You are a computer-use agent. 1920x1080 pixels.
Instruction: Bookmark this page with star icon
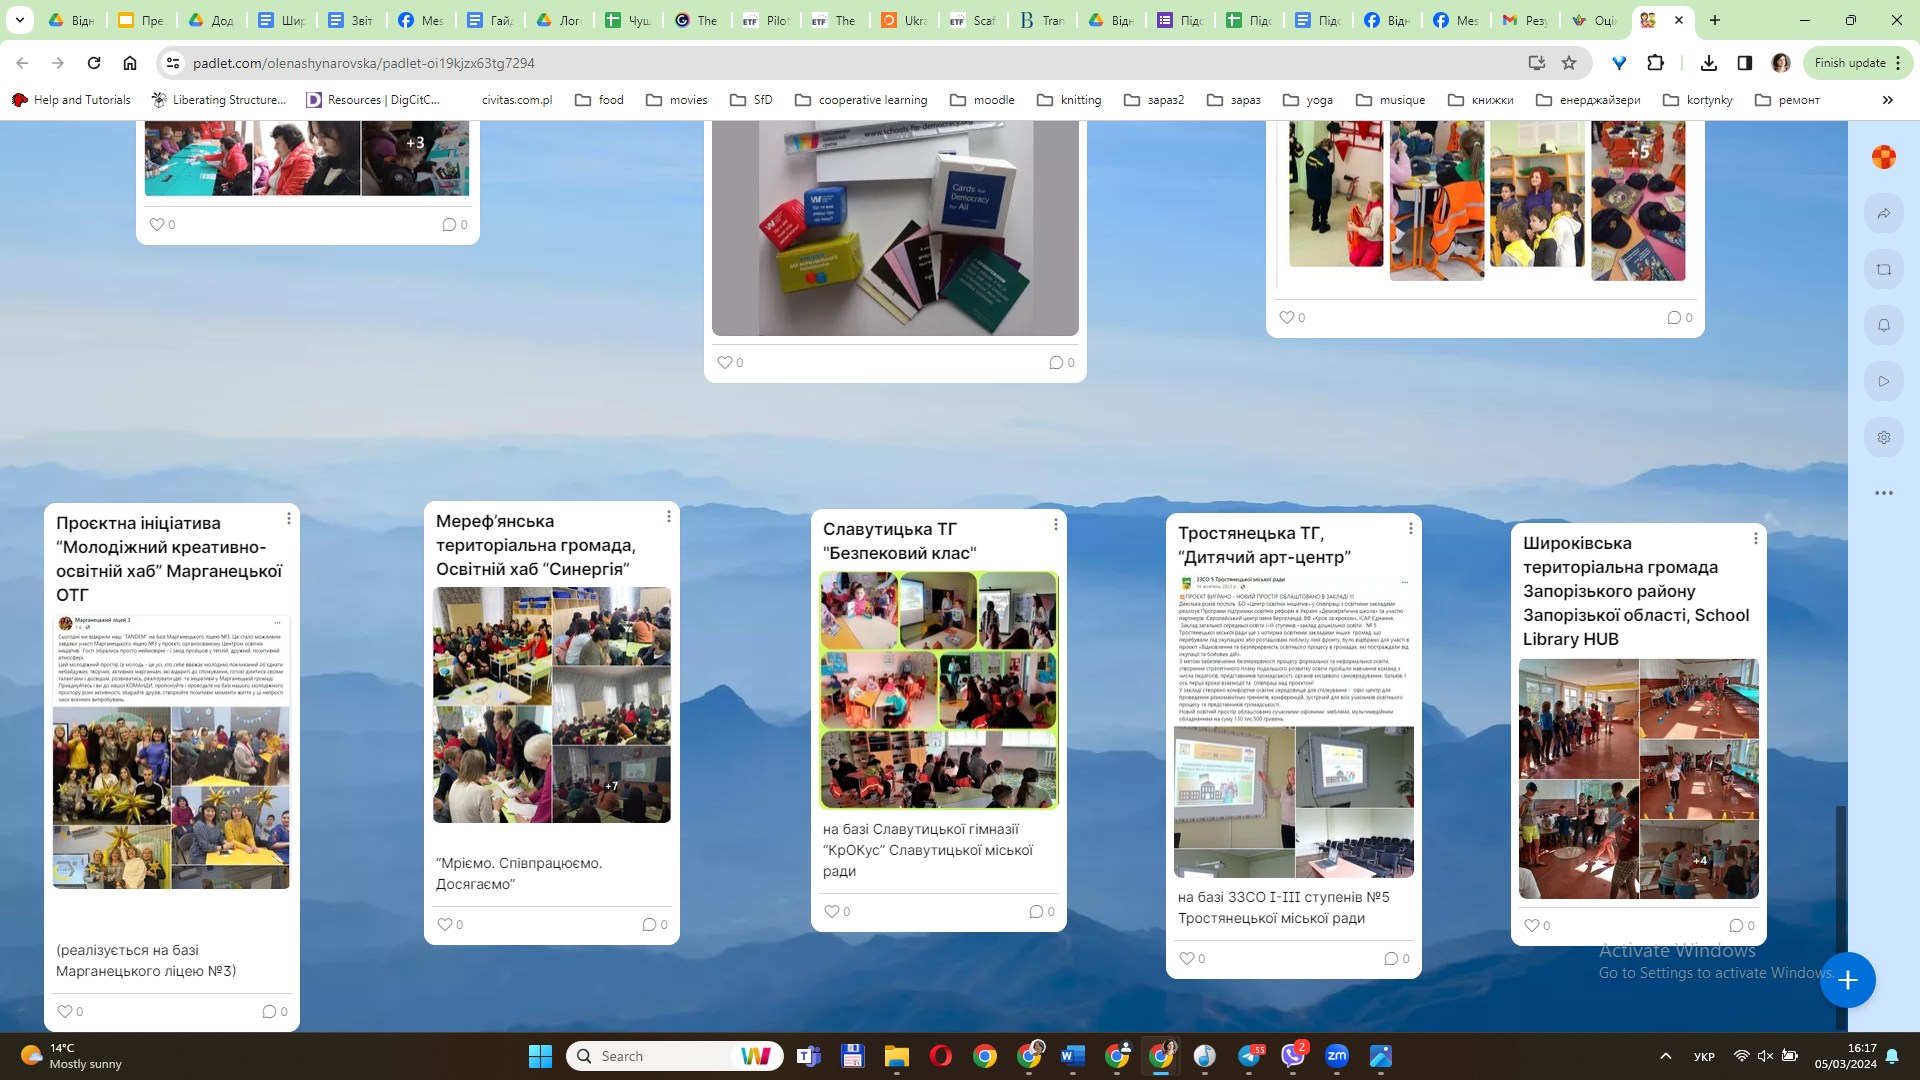1569,63
